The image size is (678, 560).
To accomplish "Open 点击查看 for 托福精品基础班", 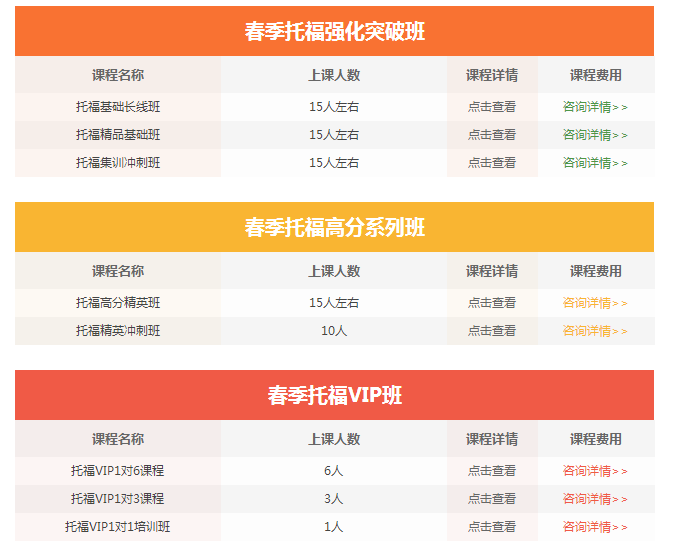I will [492, 135].
